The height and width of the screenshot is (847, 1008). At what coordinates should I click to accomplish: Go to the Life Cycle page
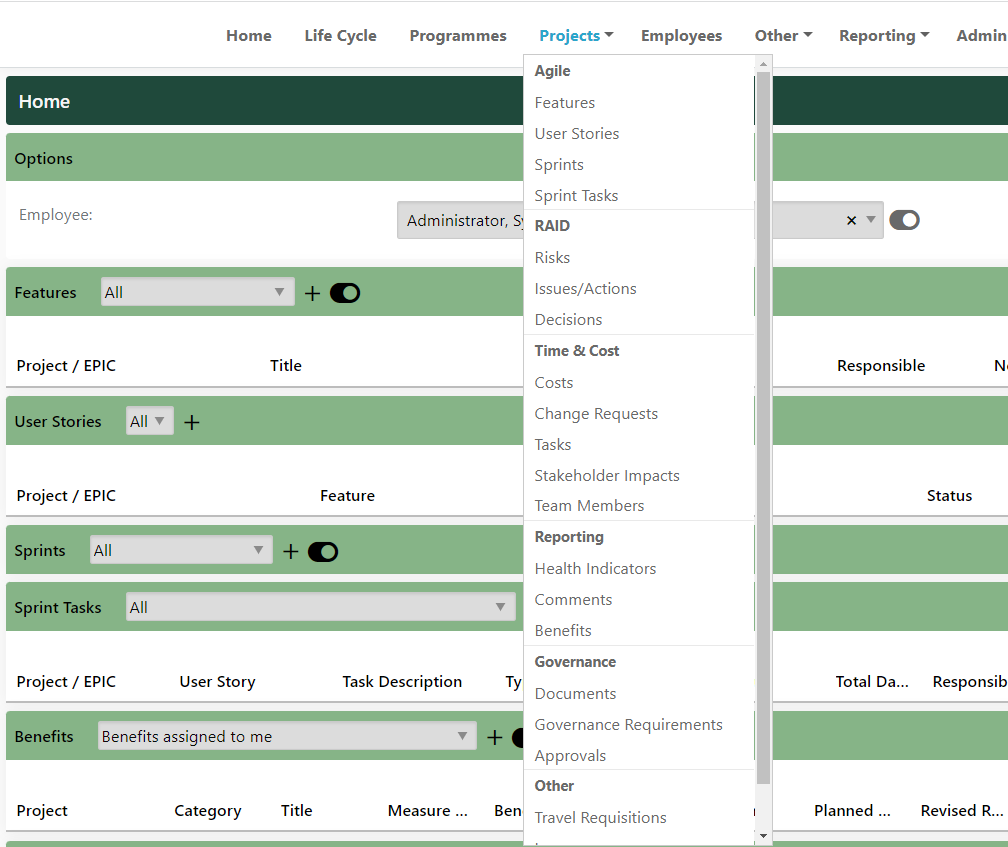(x=340, y=36)
